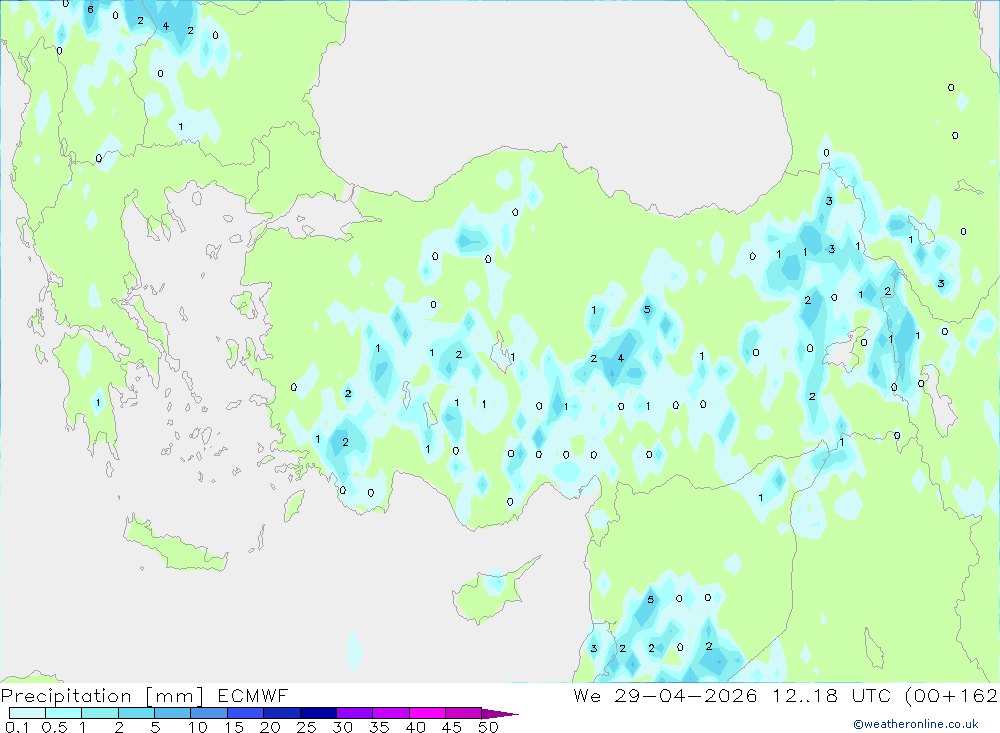Click the '(00+162' forecast run text
1000x733 pixels.
(951, 695)
